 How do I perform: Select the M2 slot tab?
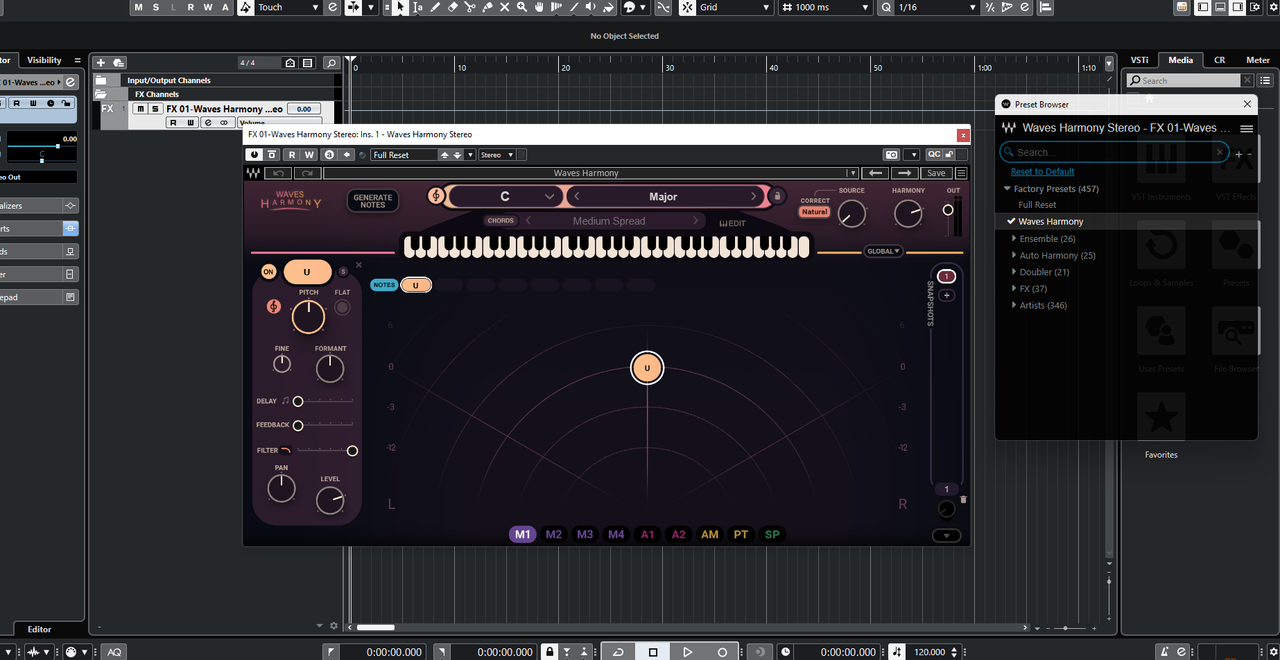click(x=554, y=534)
